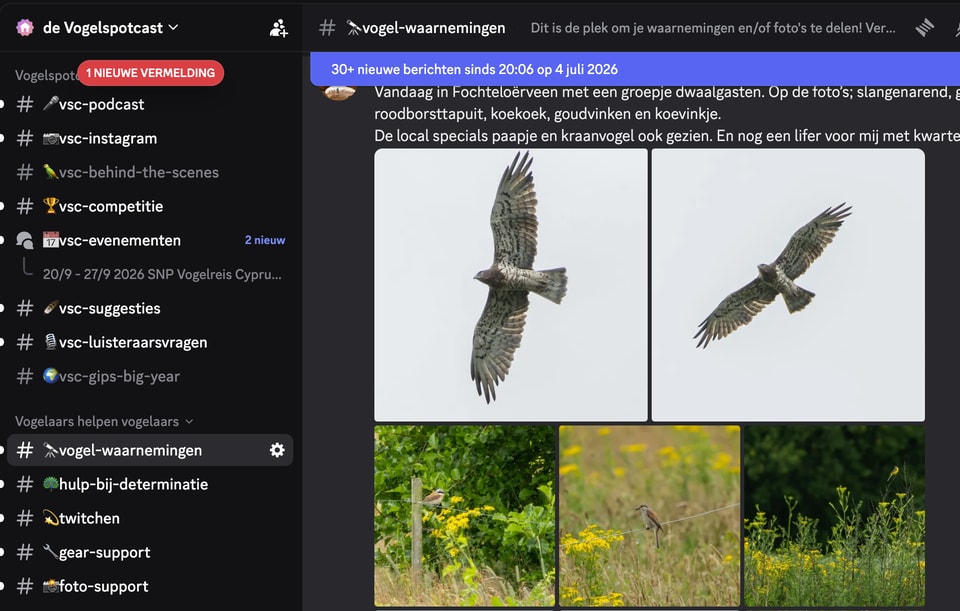Click the microphone emoji on vsc-podcast

pos(51,103)
